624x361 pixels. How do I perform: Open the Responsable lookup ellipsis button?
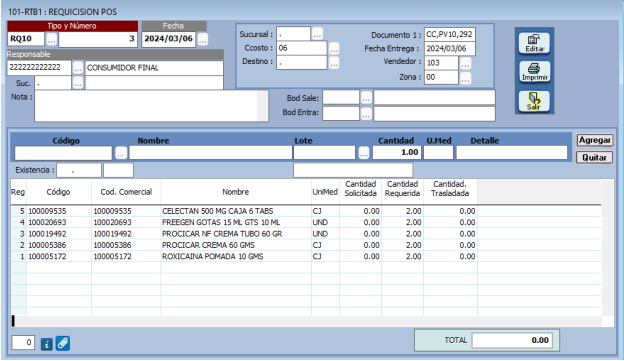point(78,68)
